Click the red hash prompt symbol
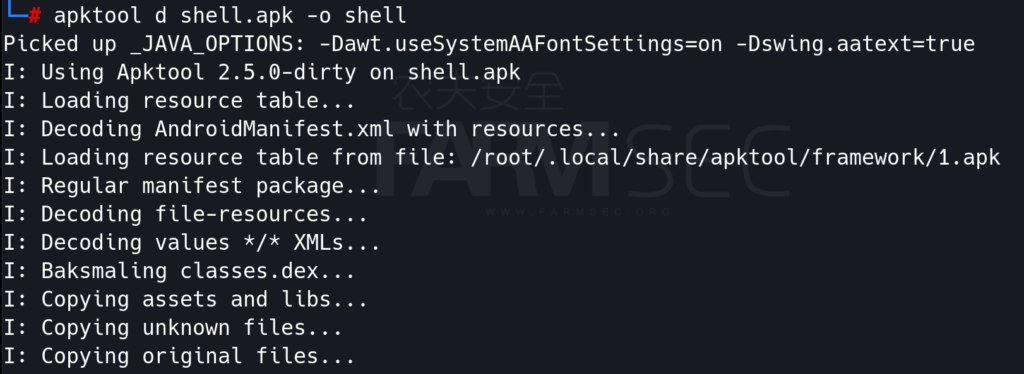The height and width of the screenshot is (374, 1024). [x=35, y=14]
